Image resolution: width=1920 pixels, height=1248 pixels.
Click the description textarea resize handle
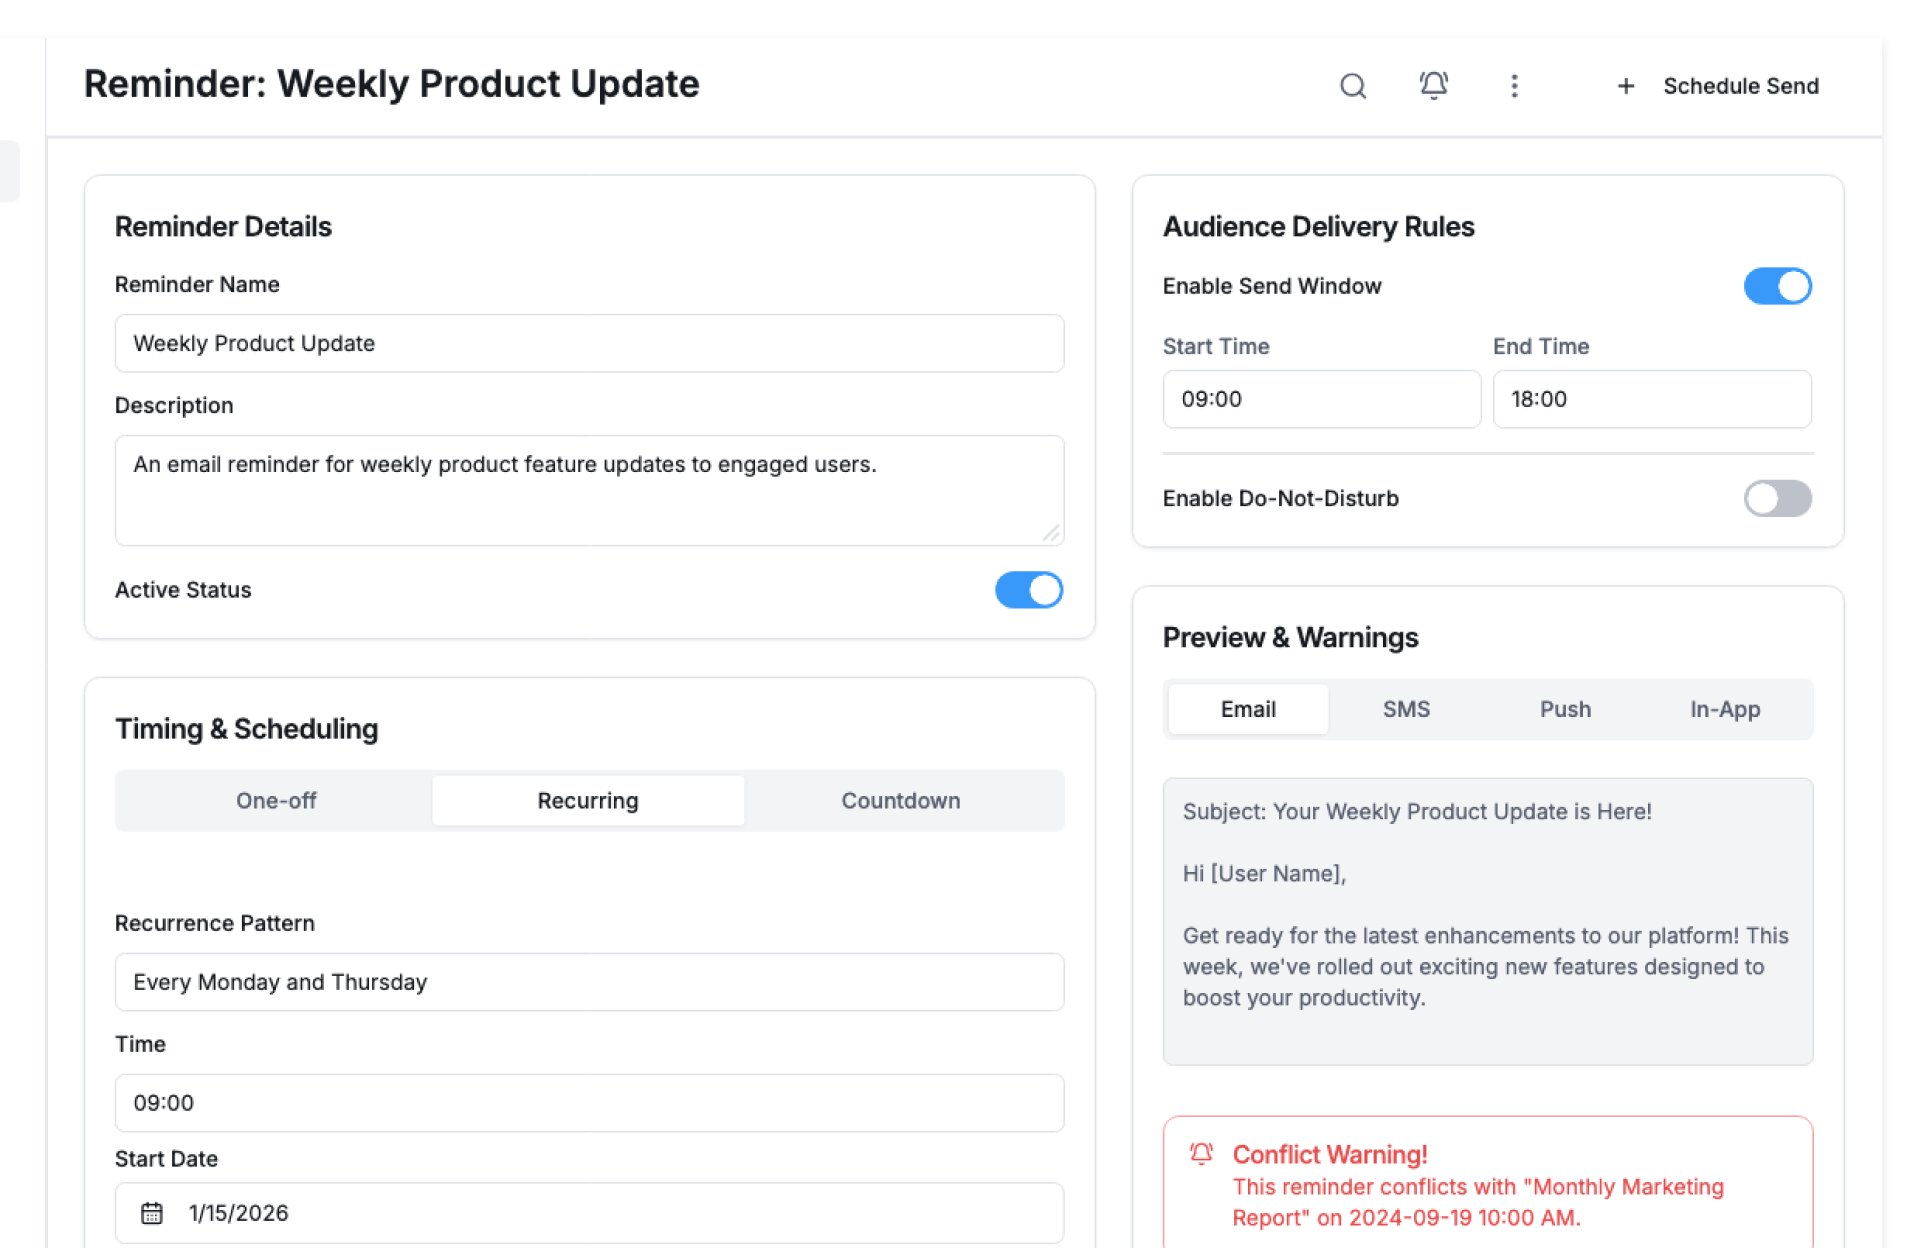[1051, 534]
